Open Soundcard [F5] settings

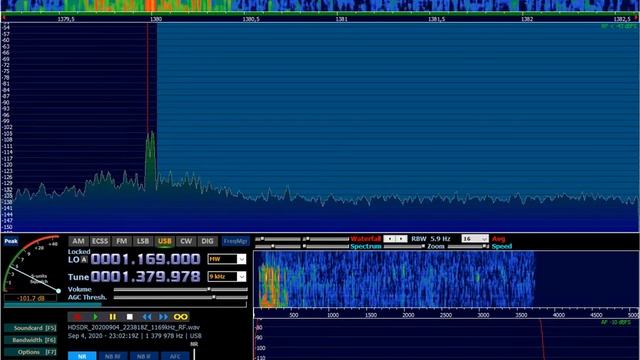(31, 328)
